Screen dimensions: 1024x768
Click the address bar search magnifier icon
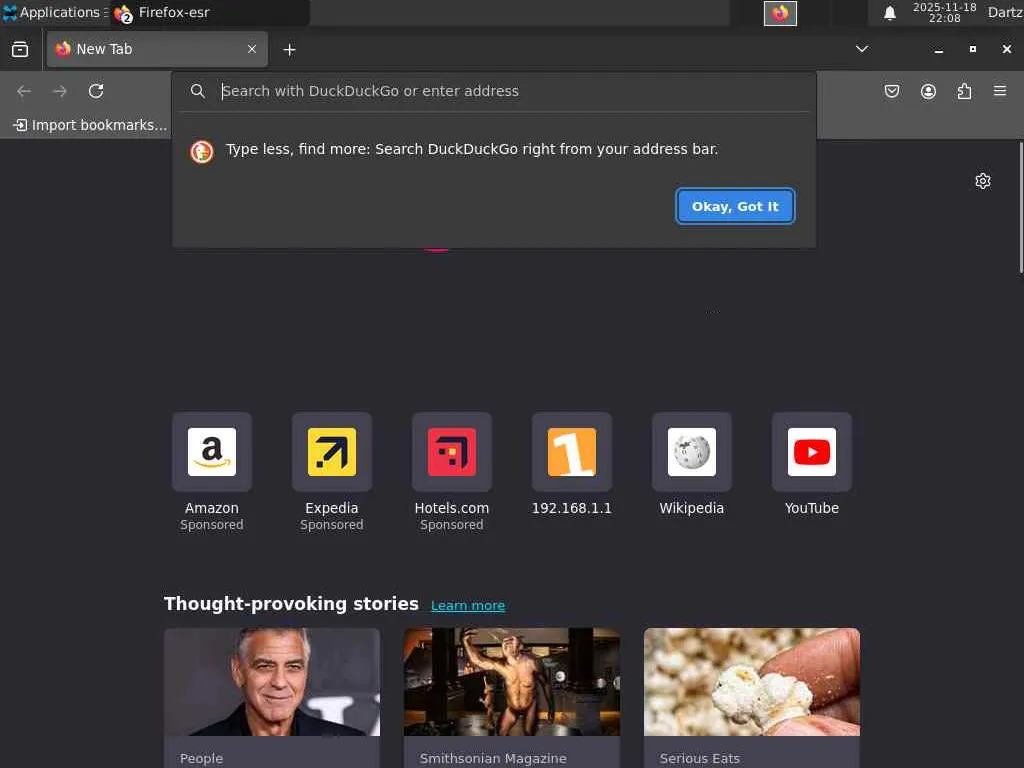(198, 91)
